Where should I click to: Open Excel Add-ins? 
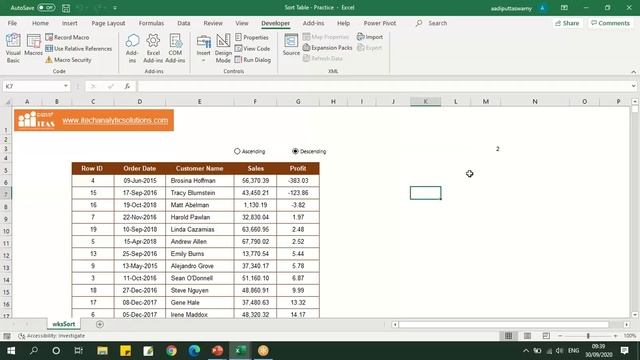(x=153, y=48)
